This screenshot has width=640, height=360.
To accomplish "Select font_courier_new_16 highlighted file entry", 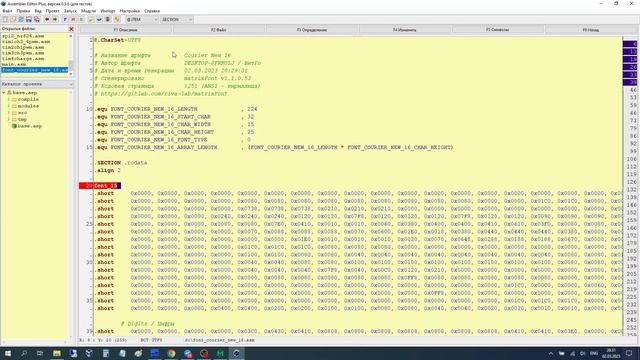I will (x=35, y=70).
